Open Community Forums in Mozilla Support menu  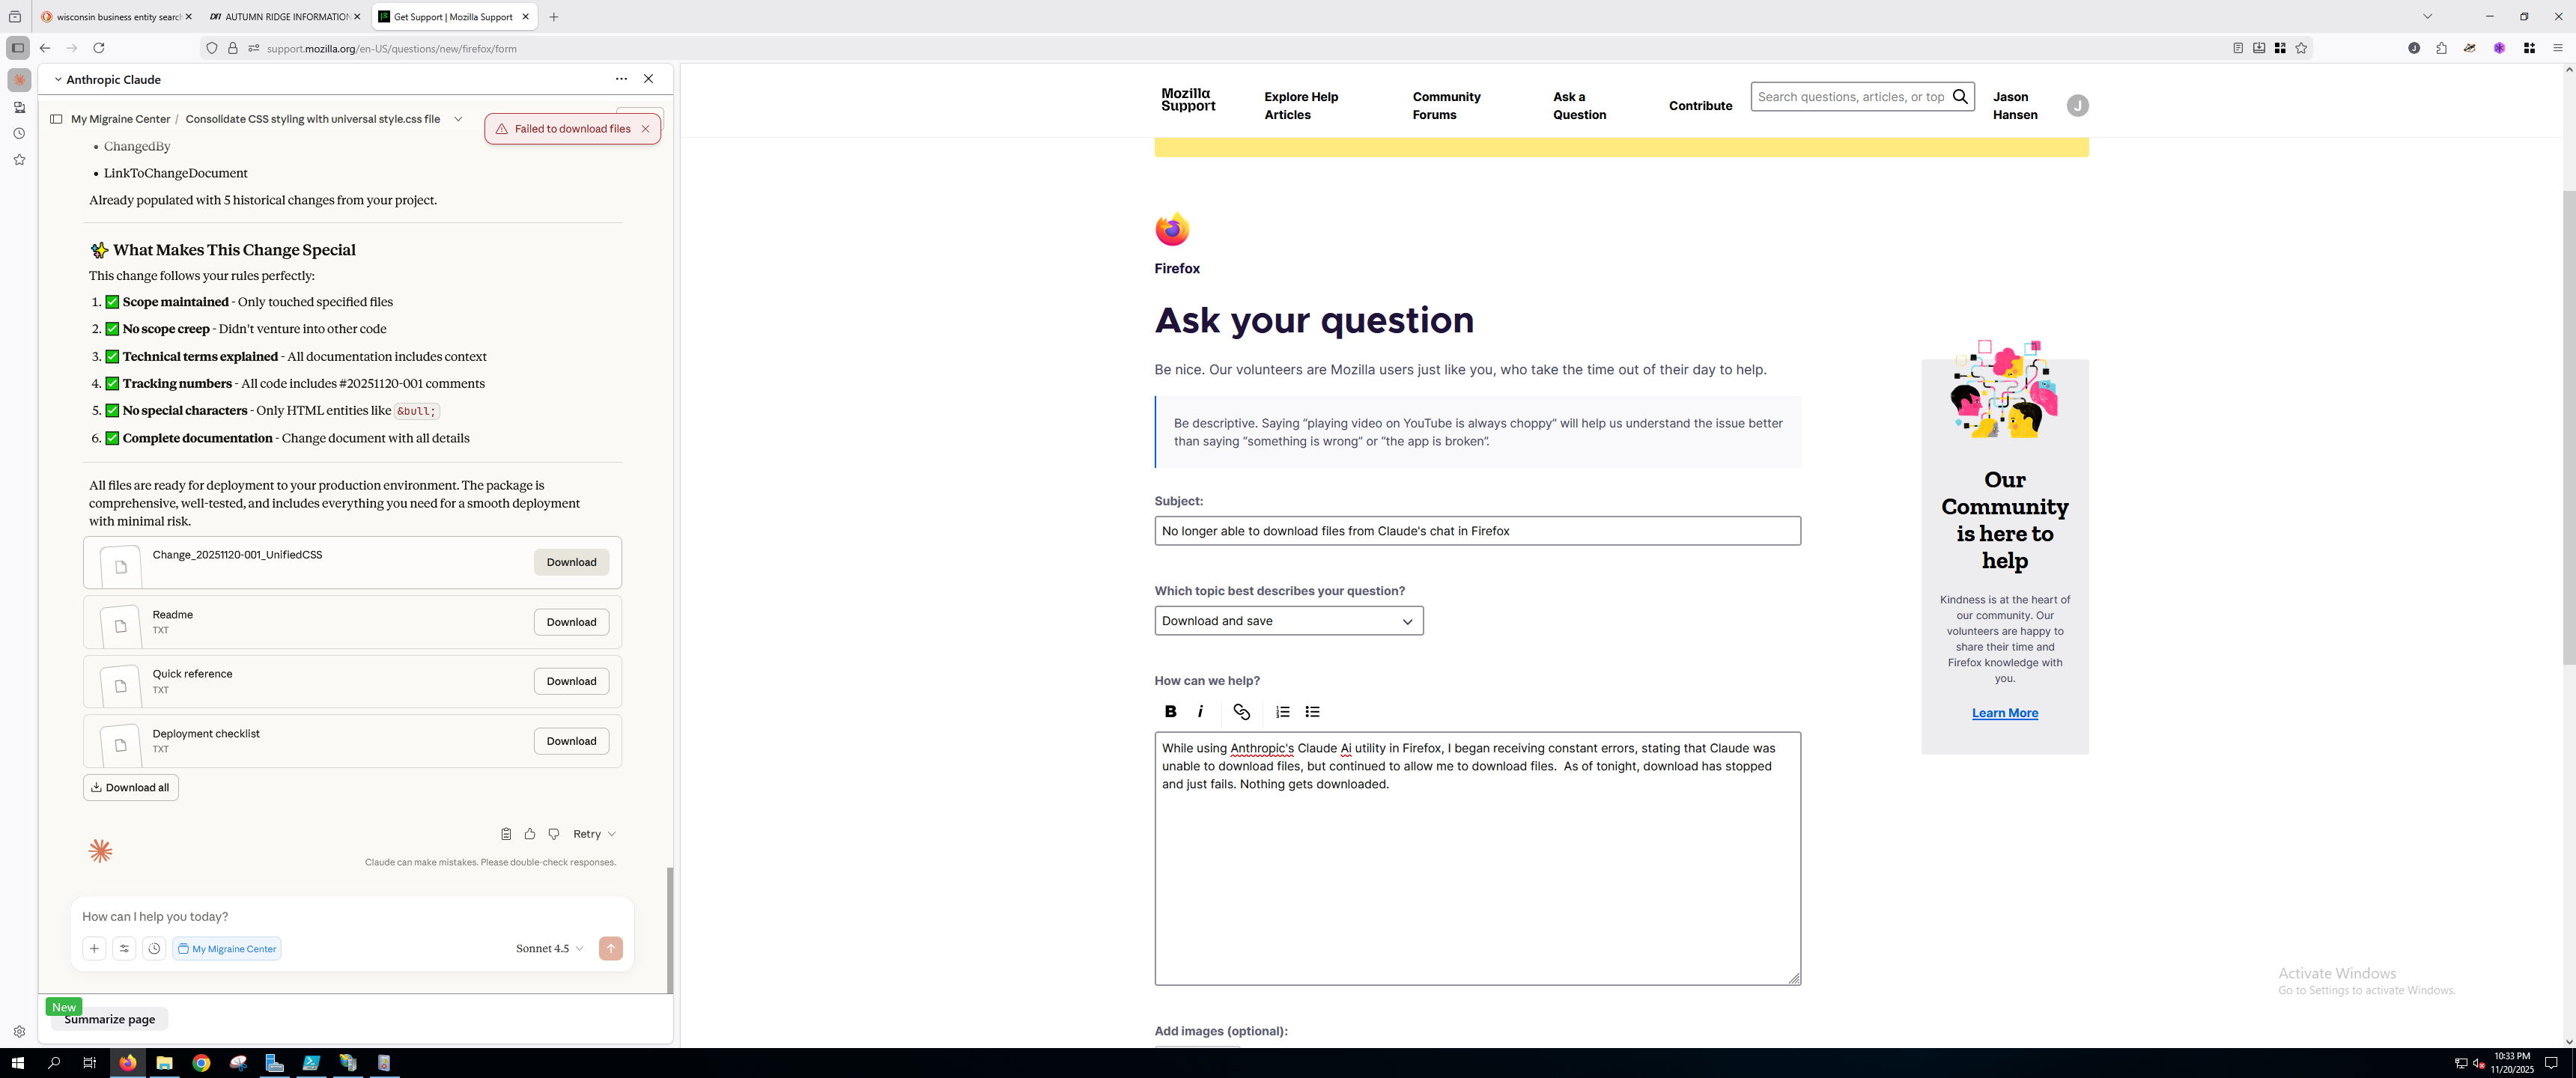click(1446, 105)
